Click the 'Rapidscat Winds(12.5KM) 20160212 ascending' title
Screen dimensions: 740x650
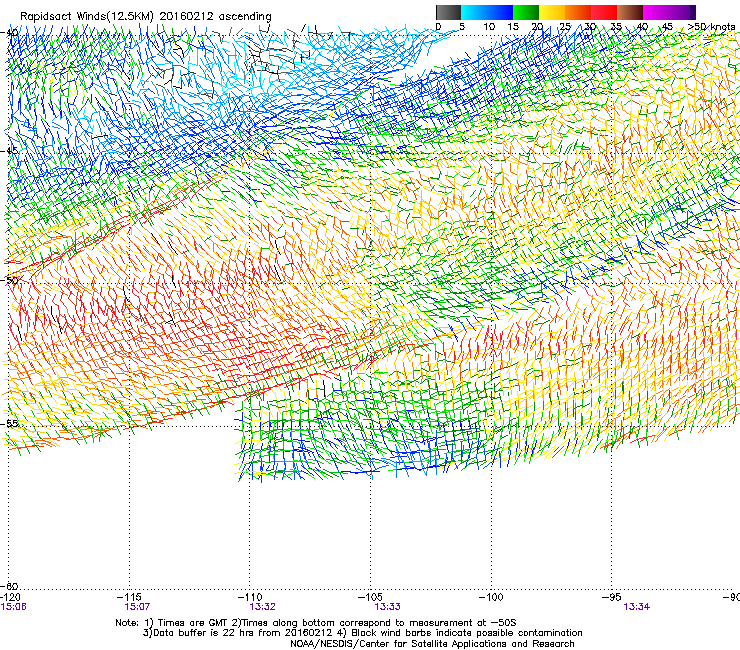point(146,17)
